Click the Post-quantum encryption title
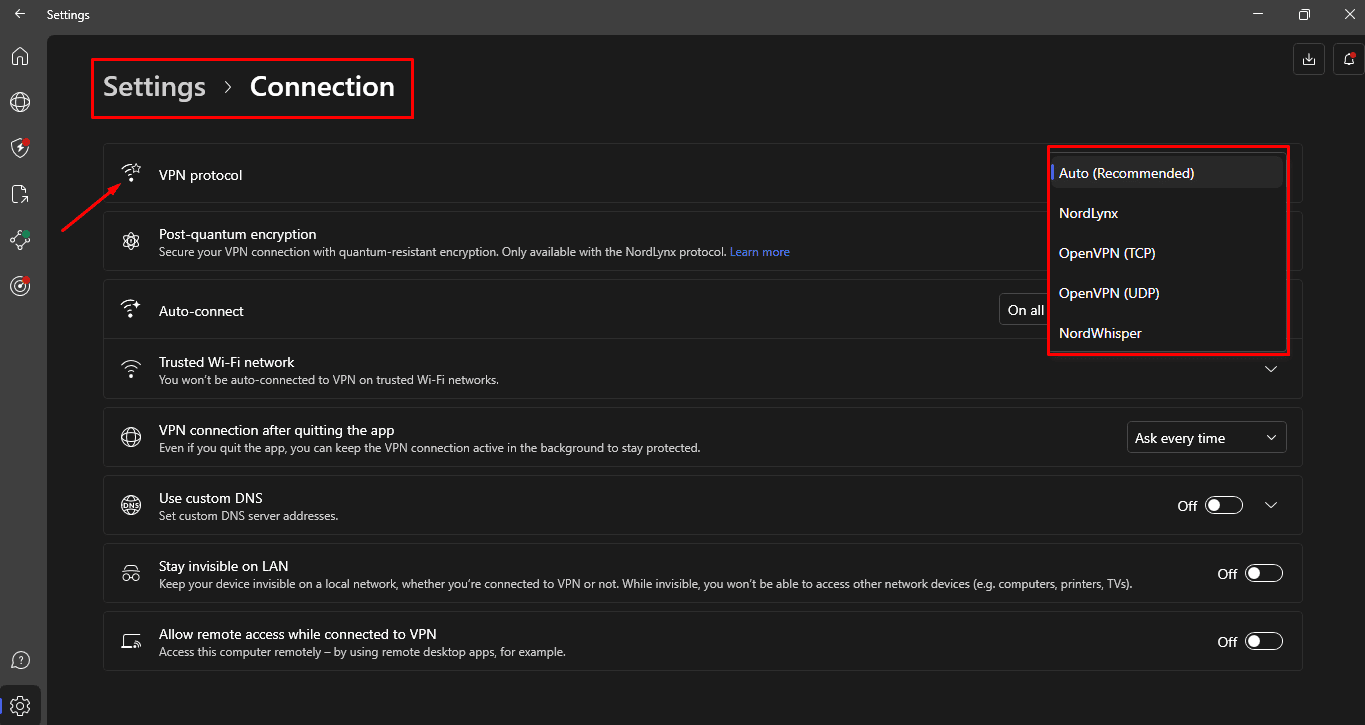Screen dimensions: 1365x725 238,234
